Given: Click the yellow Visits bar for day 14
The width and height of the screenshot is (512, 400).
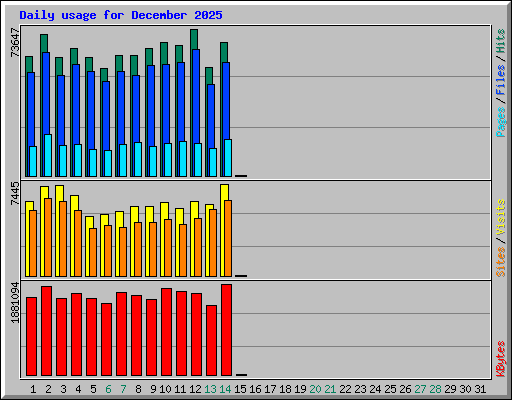Looking at the screenshot, I should pyautogui.click(x=224, y=192).
